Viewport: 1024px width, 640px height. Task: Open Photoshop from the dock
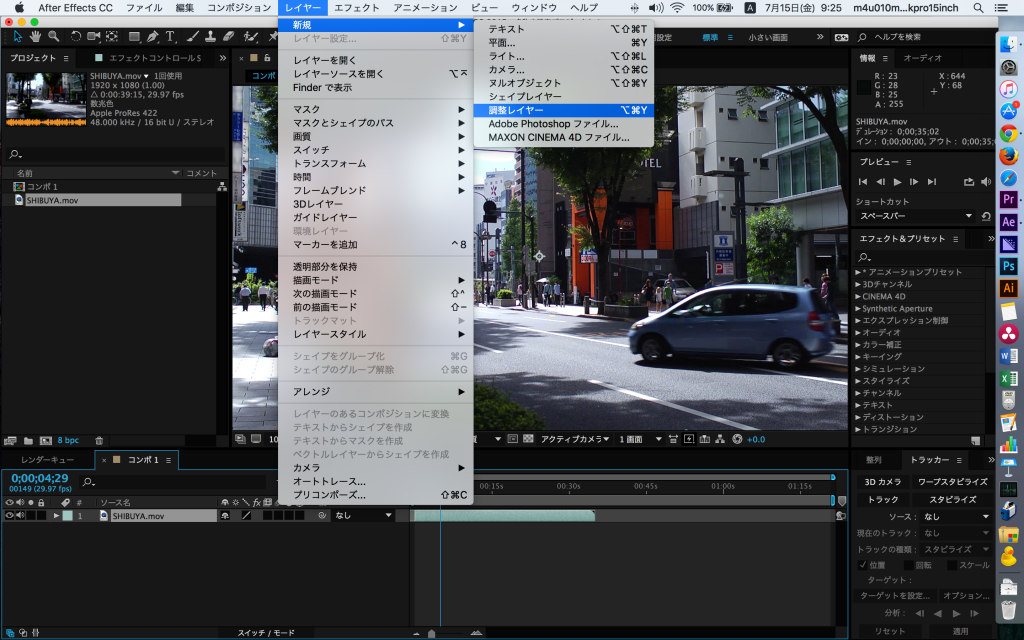point(1008,266)
